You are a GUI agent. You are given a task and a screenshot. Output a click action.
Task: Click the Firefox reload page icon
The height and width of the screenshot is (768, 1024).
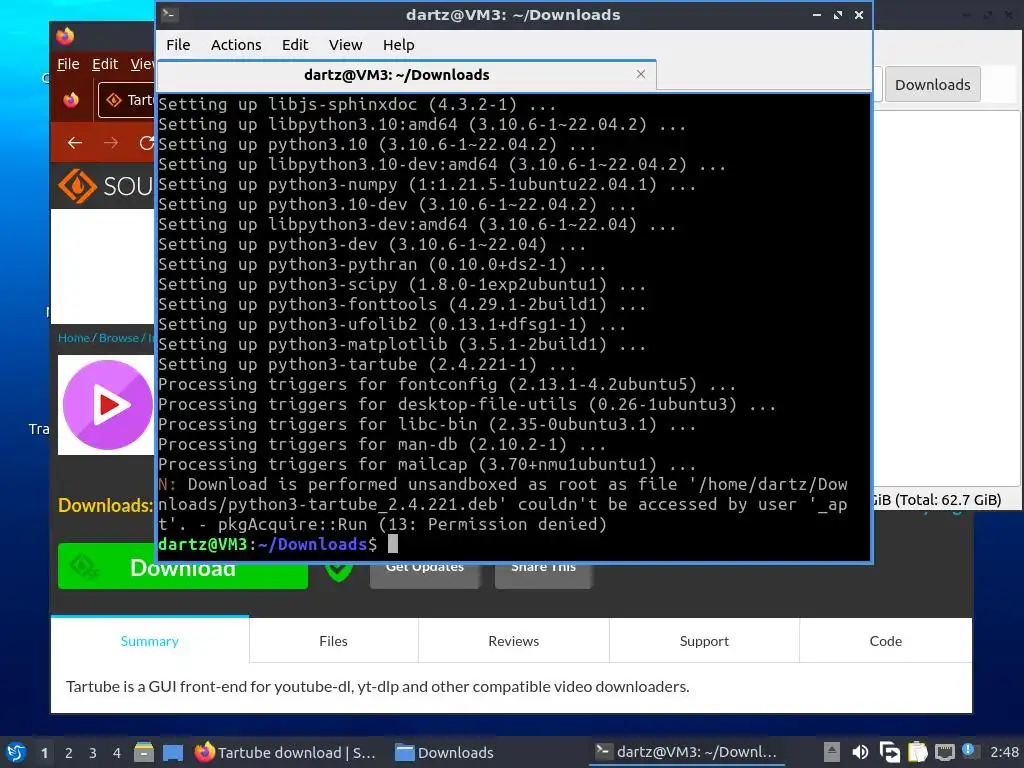coord(147,142)
